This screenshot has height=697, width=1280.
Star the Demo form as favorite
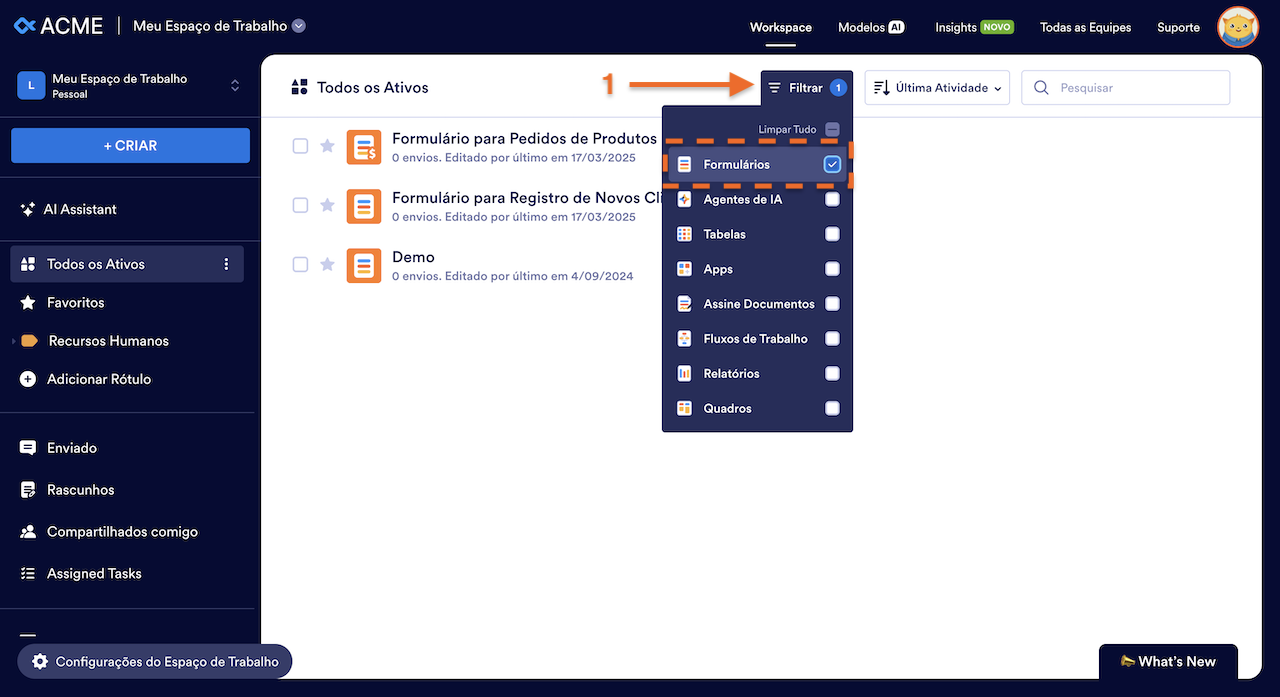click(327, 265)
